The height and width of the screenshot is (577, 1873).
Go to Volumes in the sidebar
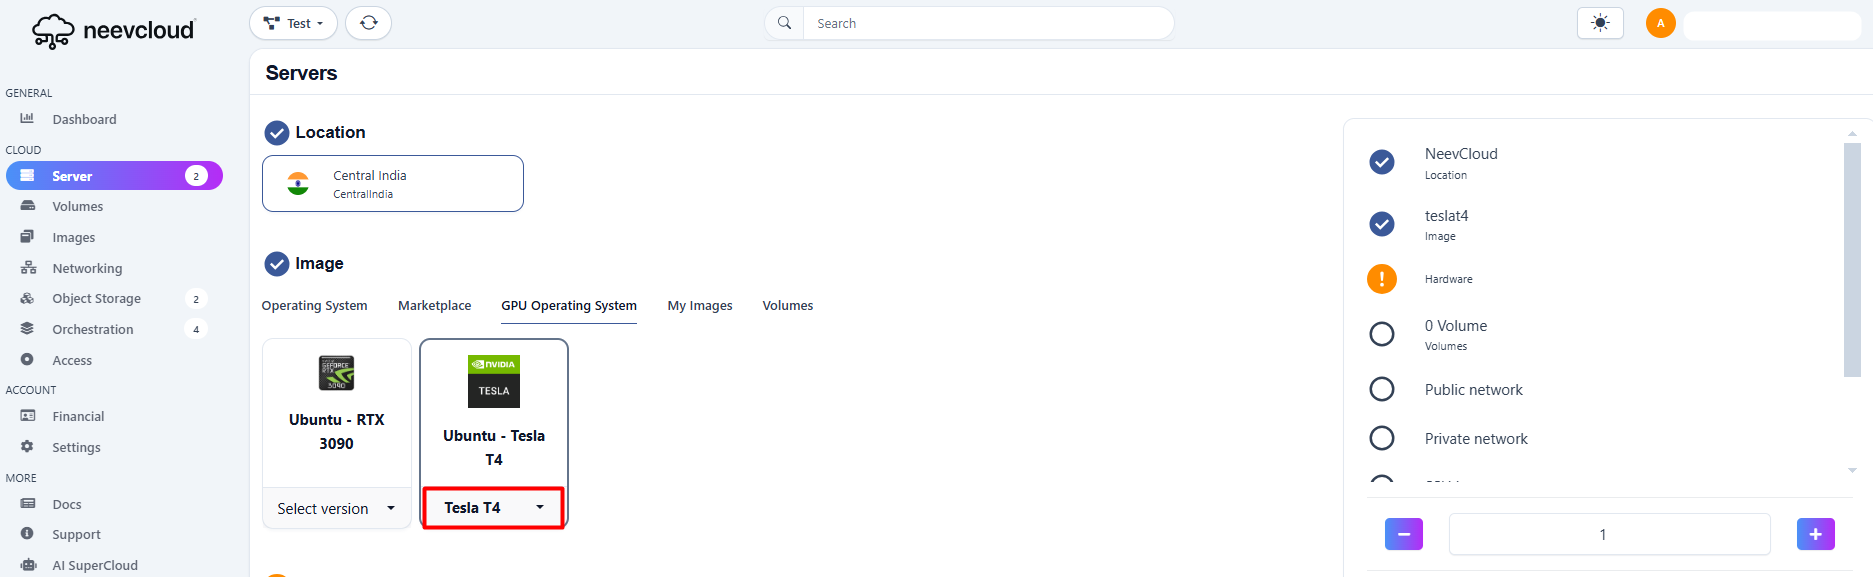[x=77, y=206]
